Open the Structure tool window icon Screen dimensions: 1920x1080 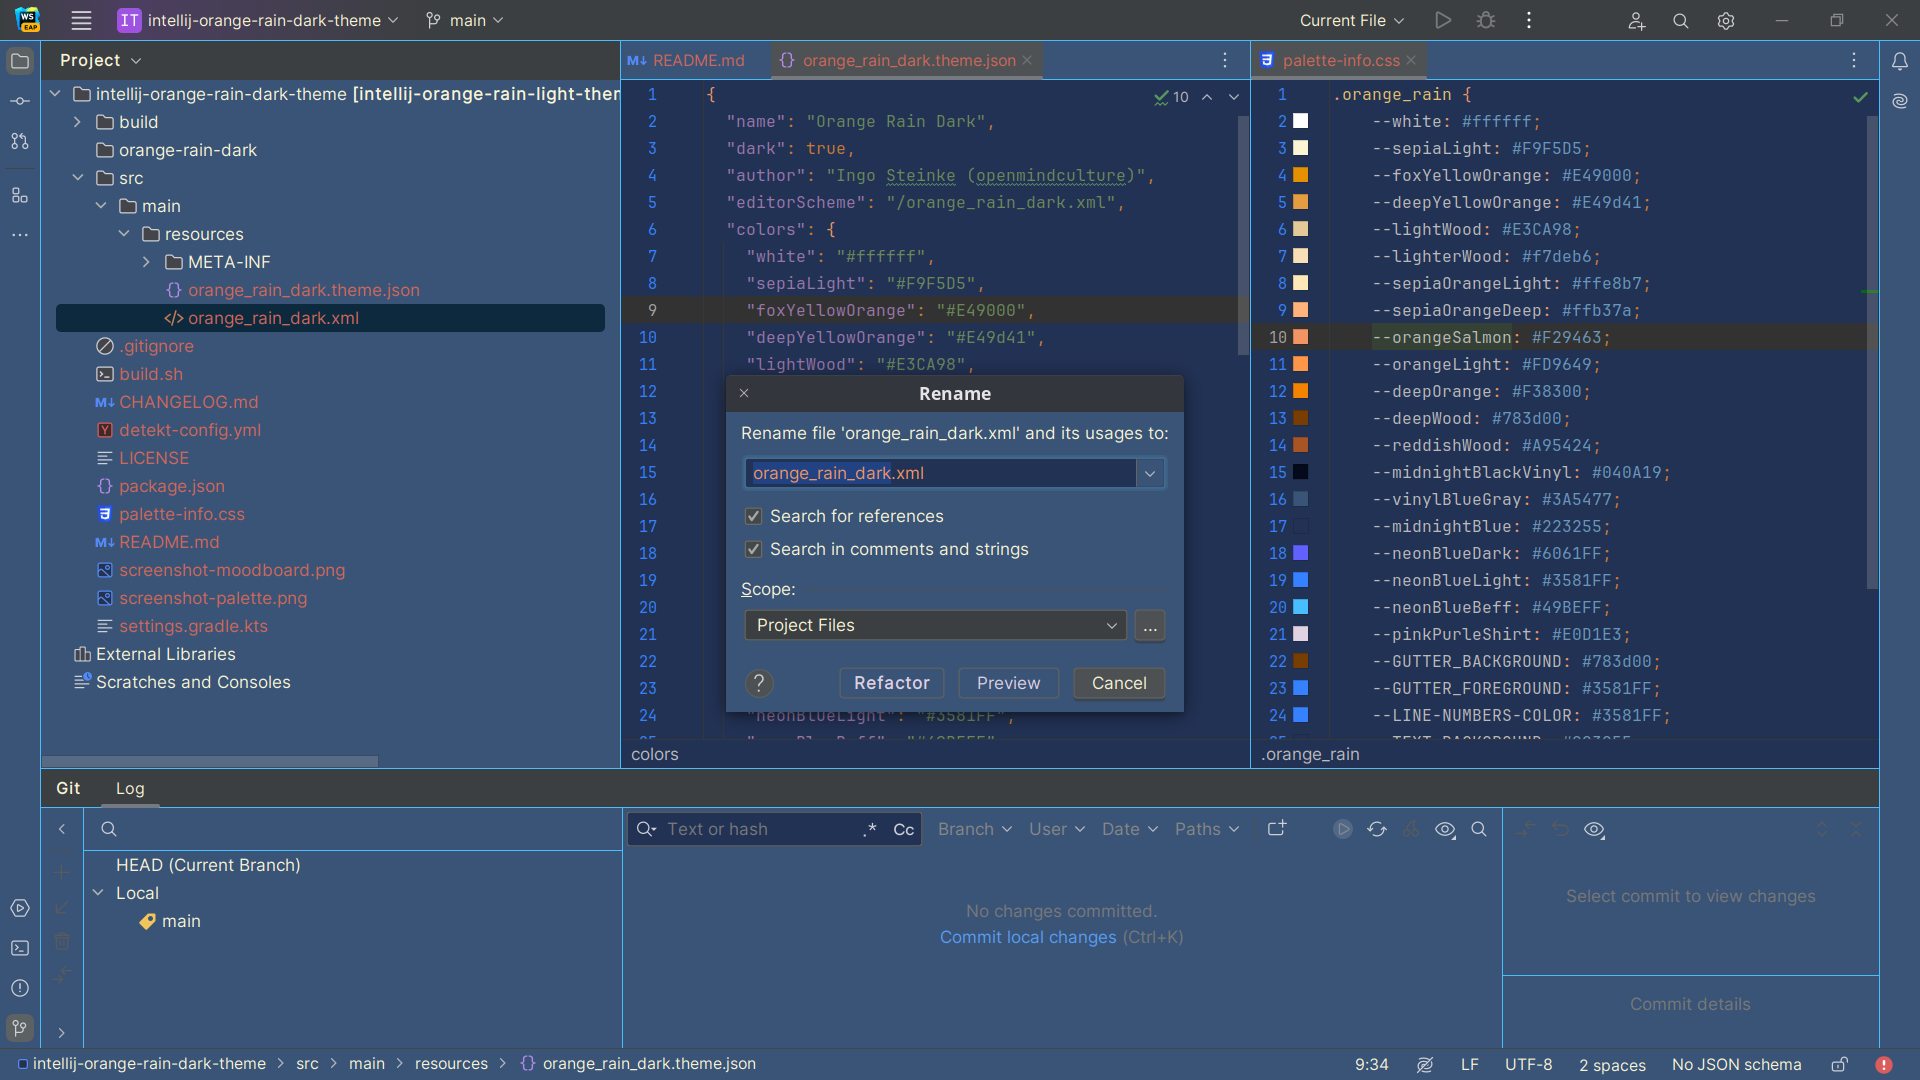coord(20,195)
